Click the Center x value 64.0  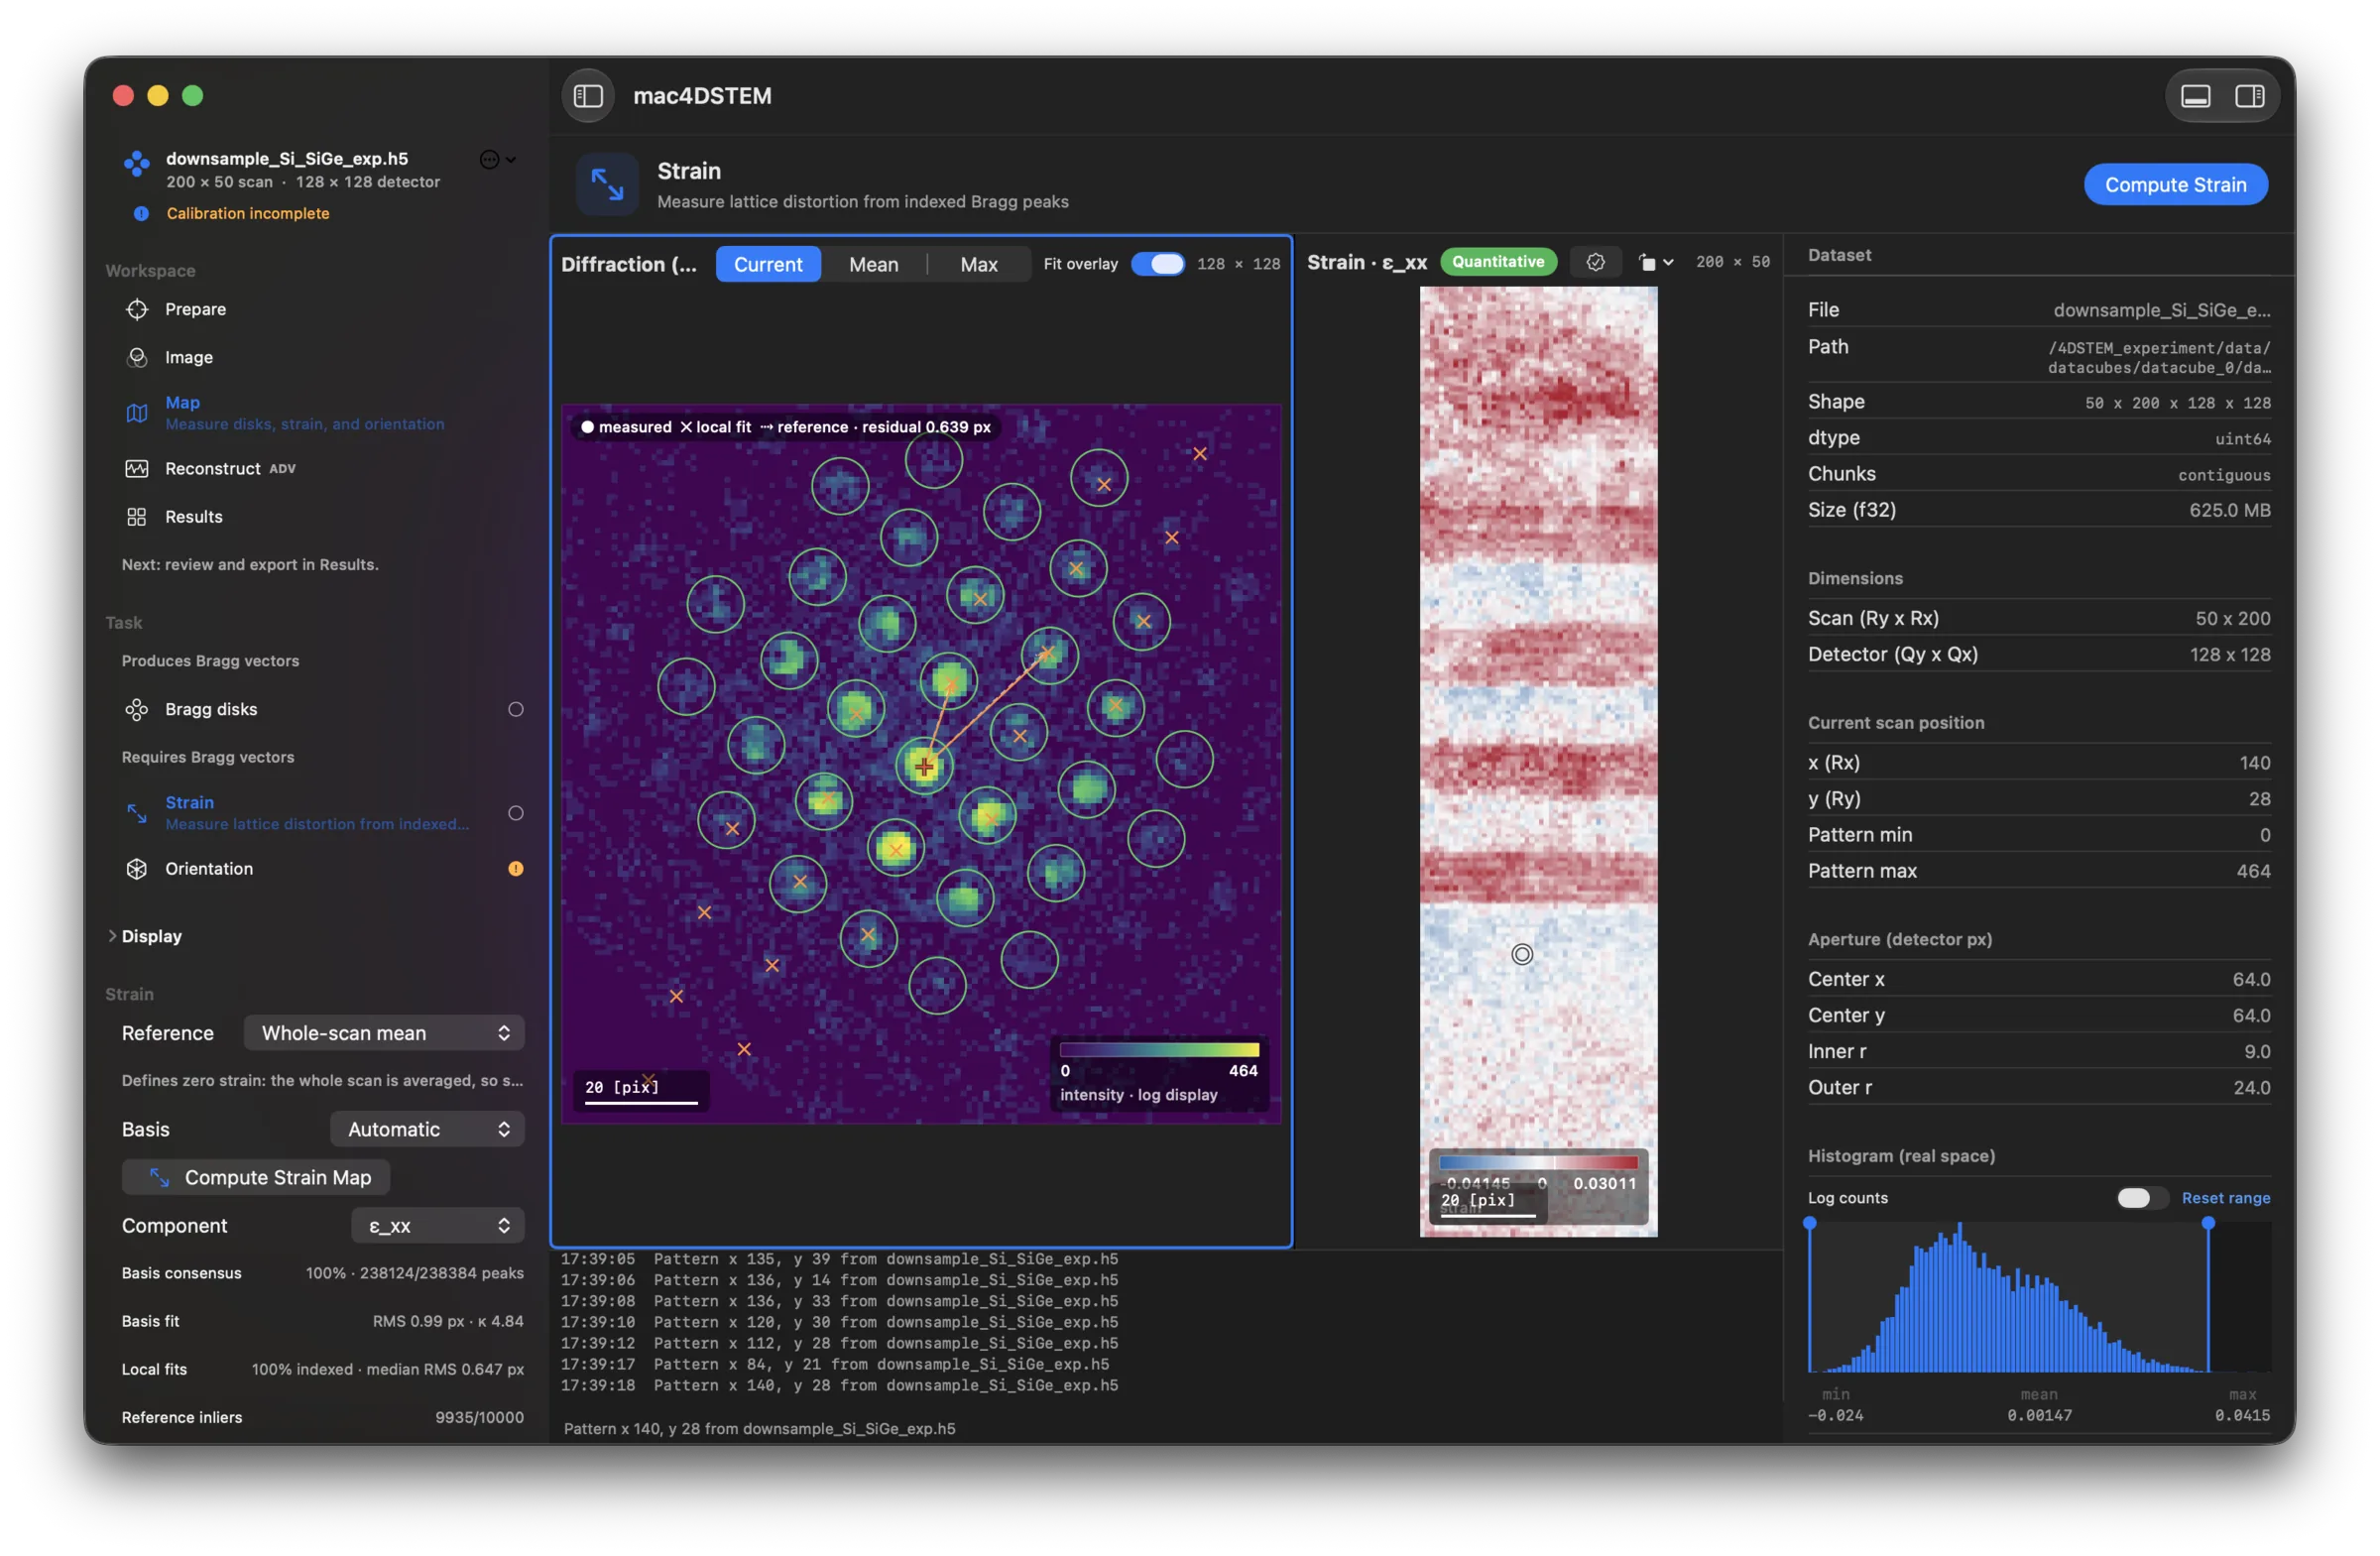click(x=2251, y=979)
